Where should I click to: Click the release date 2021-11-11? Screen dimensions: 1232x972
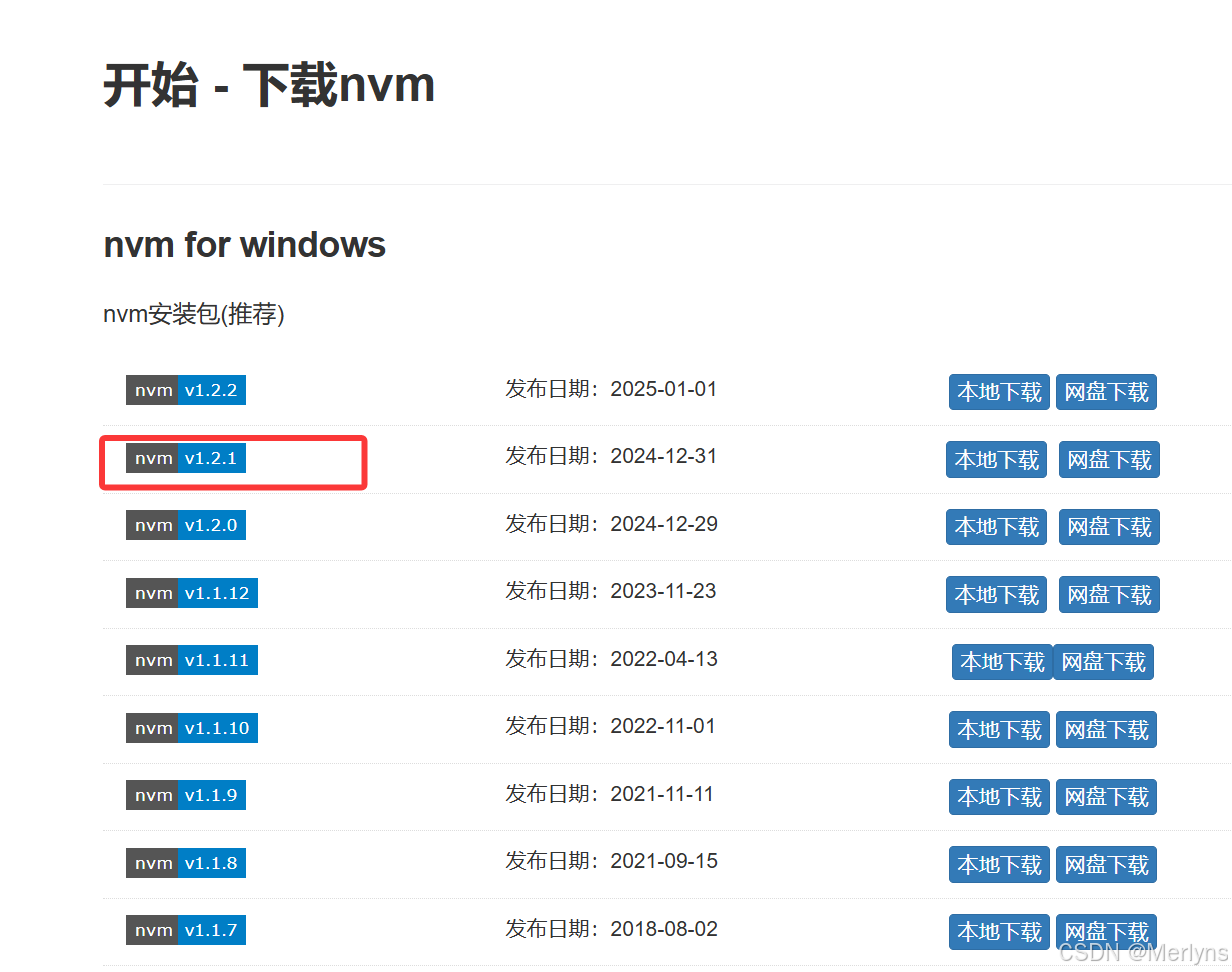pyautogui.click(x=664, y=794)
